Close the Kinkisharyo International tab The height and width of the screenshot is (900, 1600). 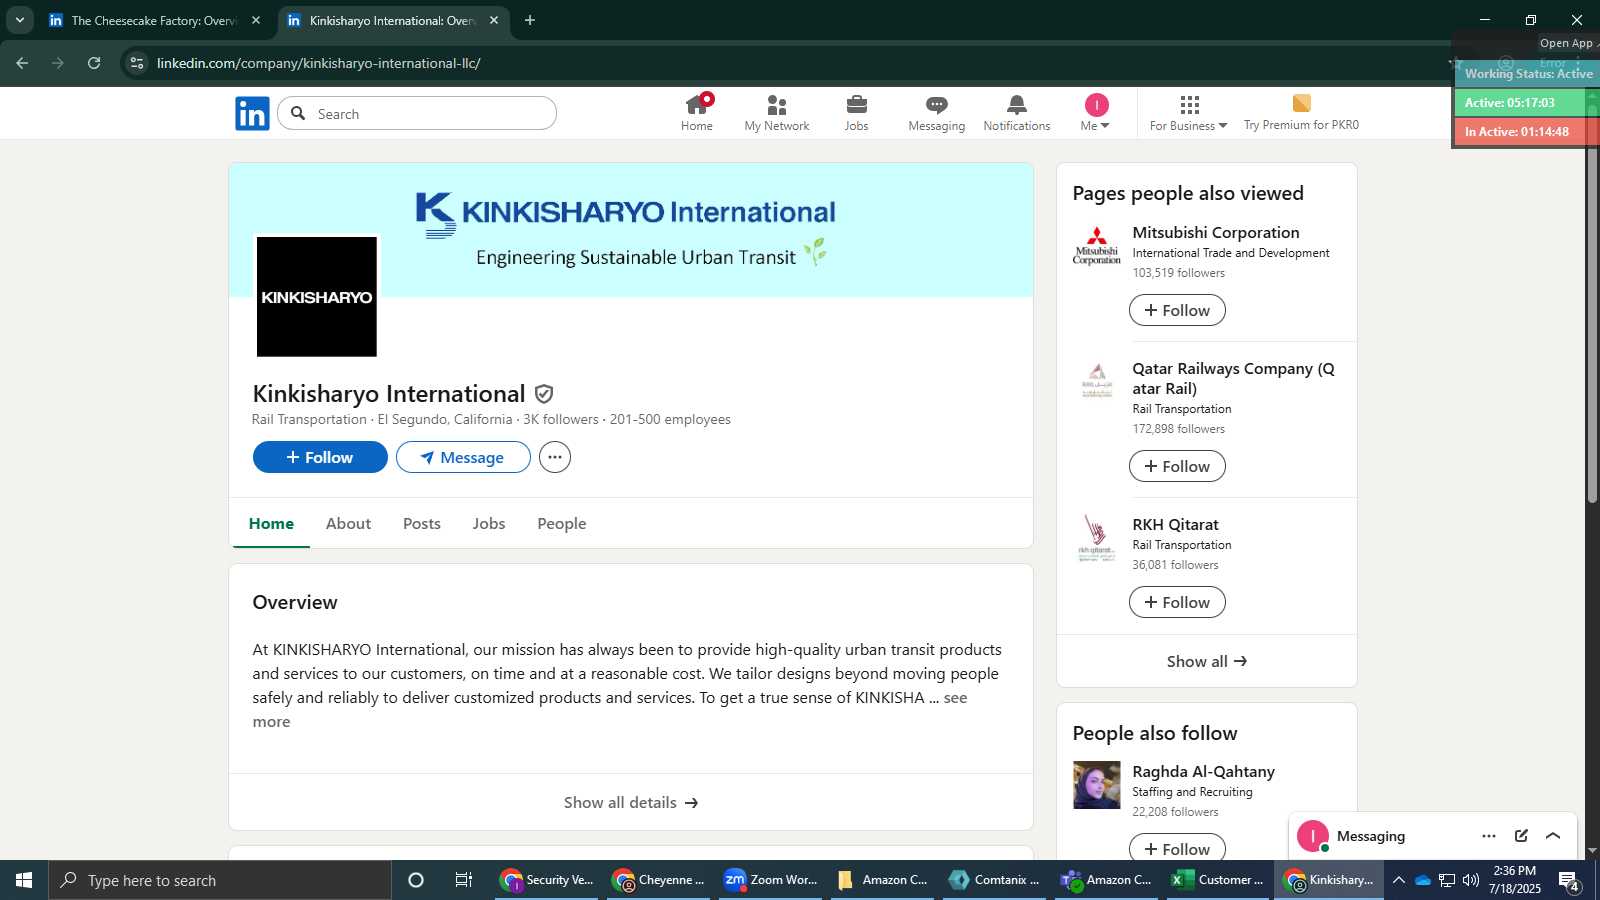[x=494, y=20]
